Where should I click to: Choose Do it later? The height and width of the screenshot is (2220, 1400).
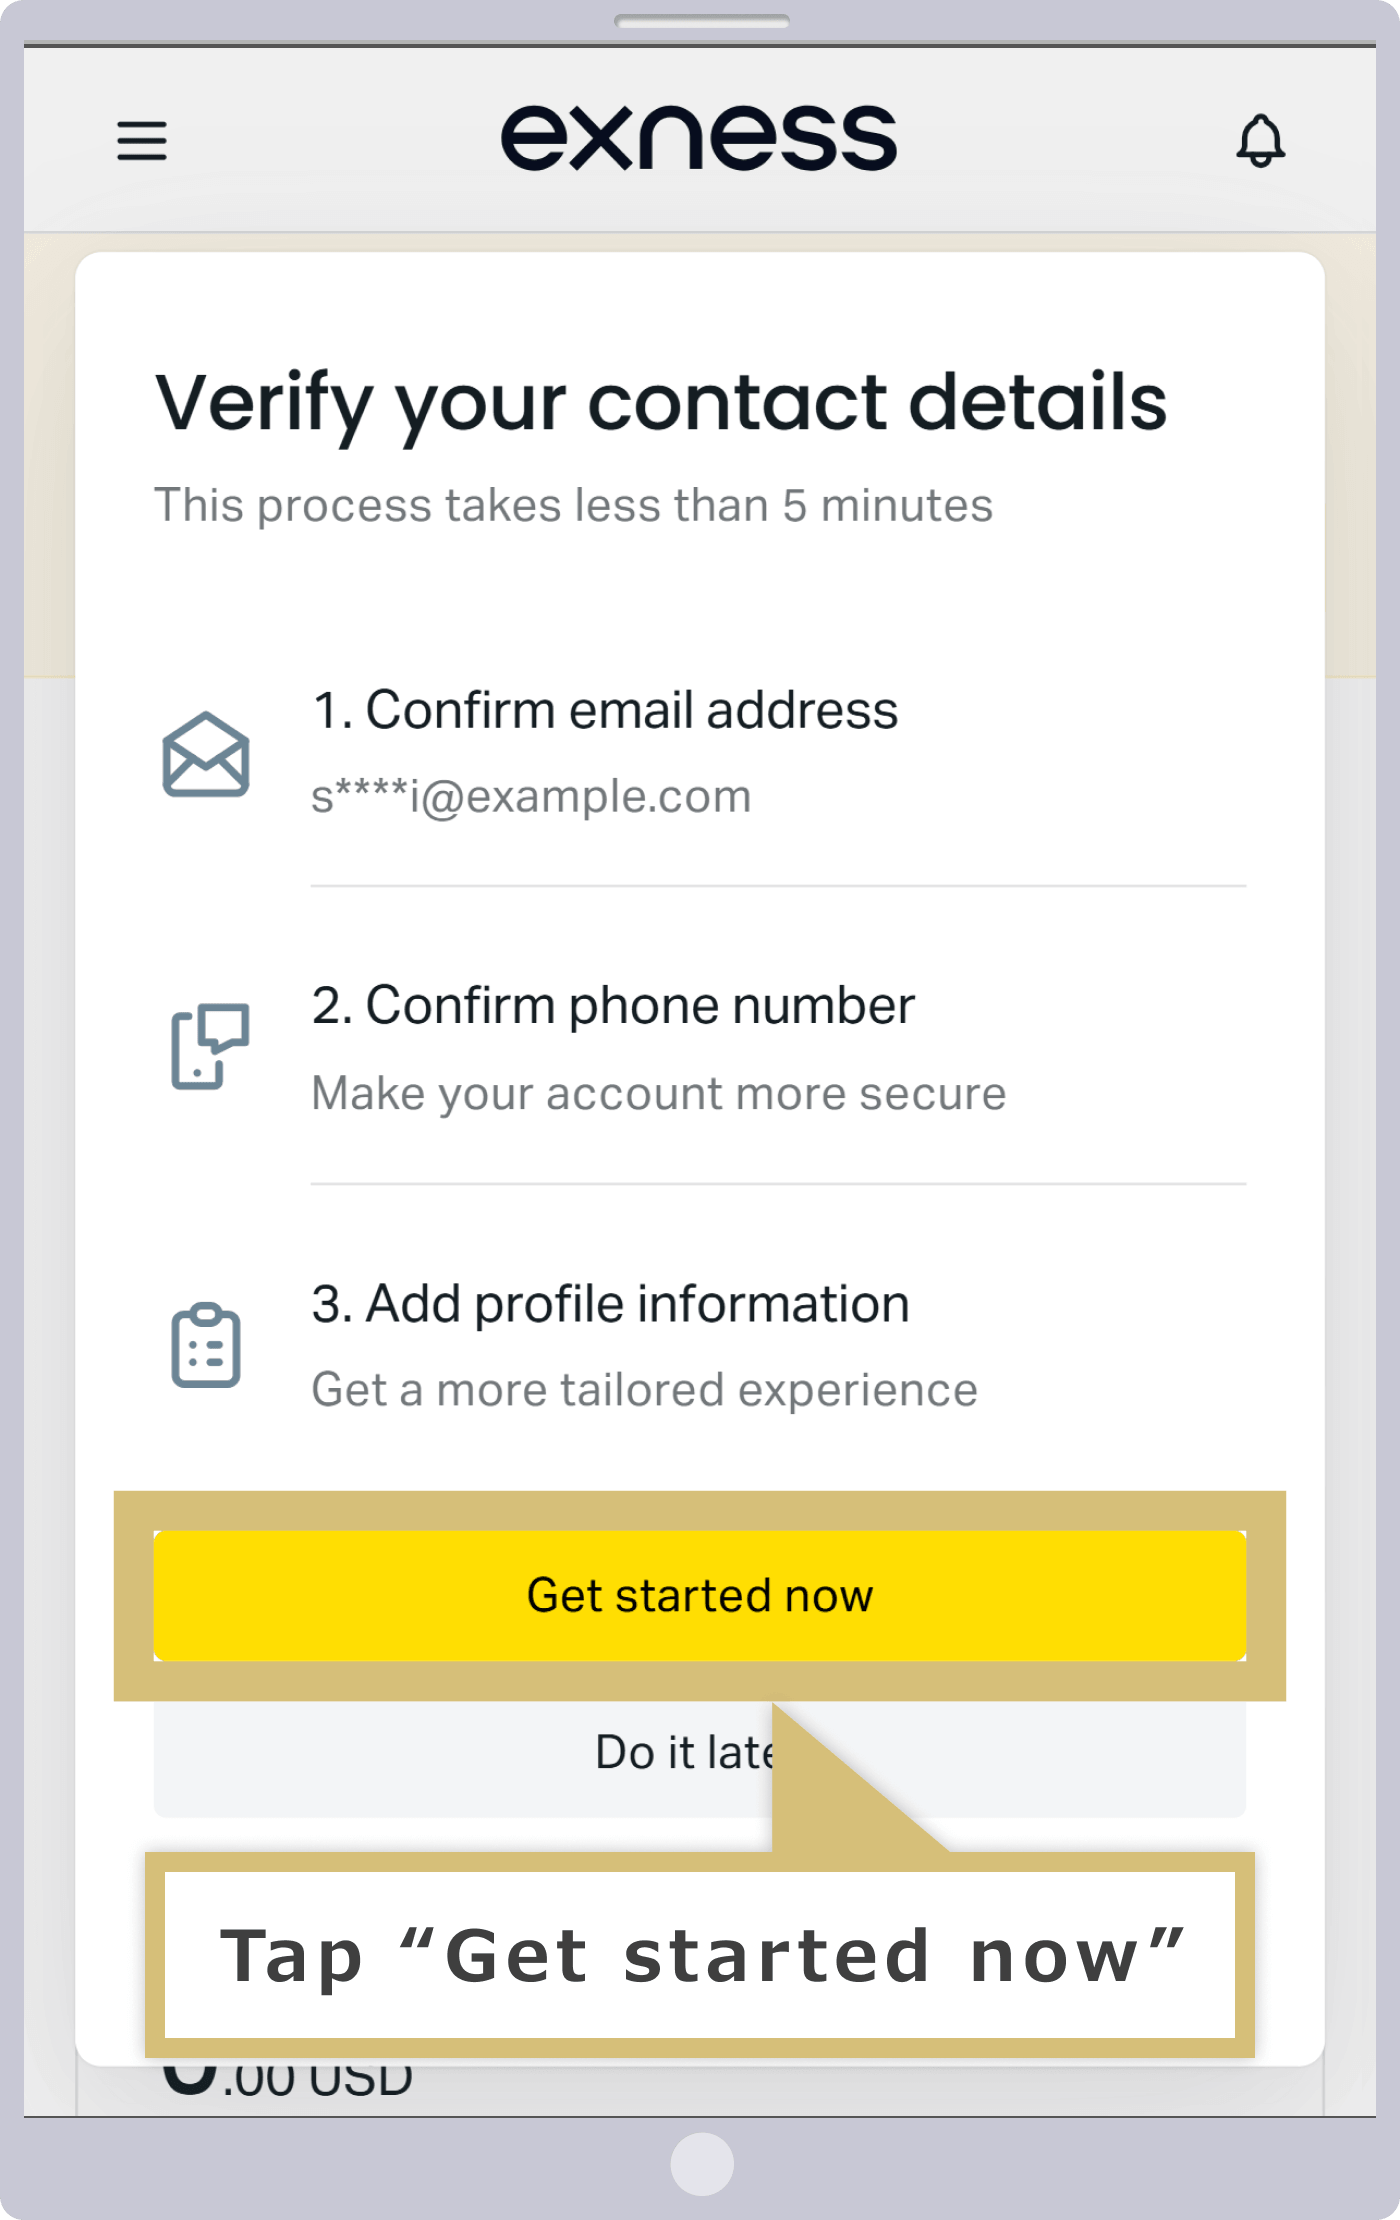click(700, 1752)
